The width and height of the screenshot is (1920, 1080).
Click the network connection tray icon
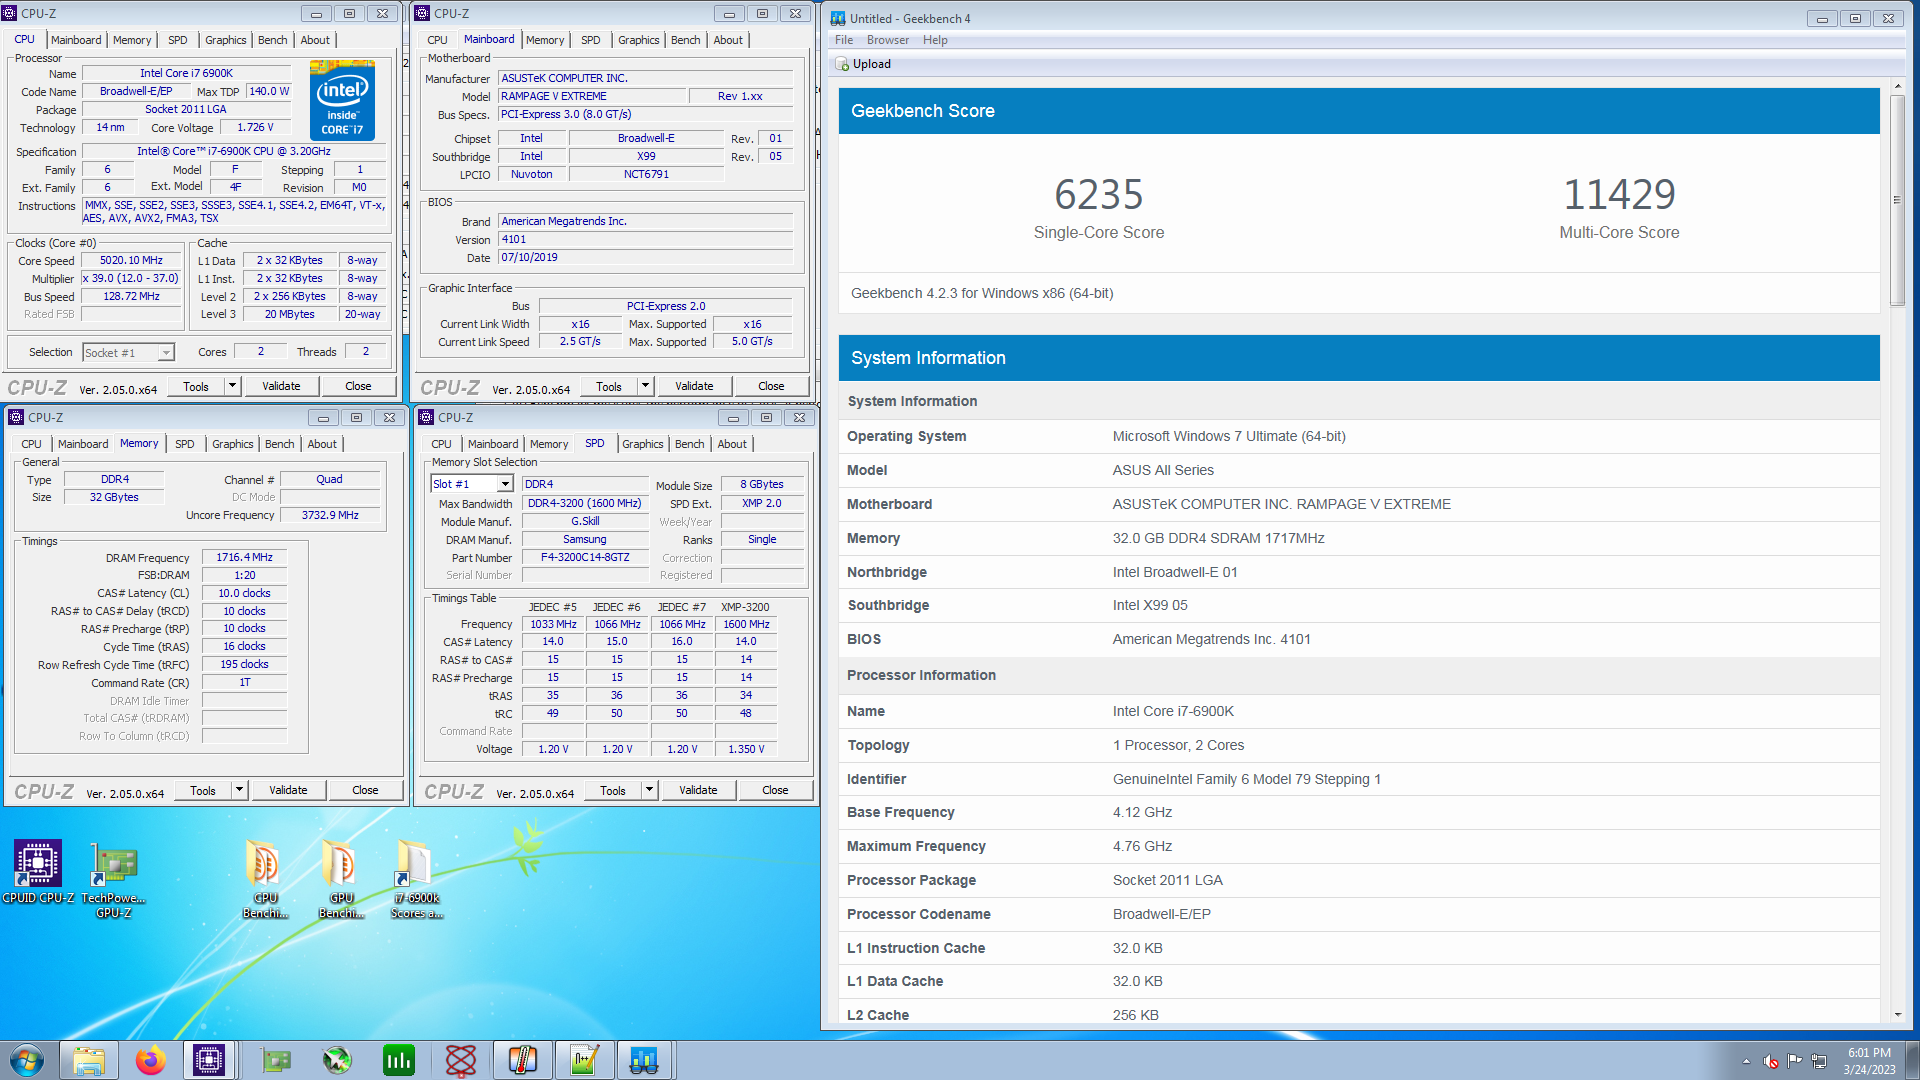1819,1061
